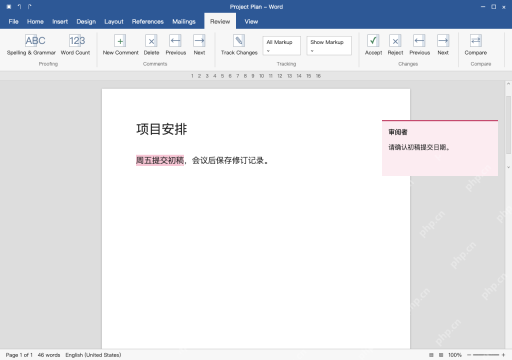Screen dimensions: 512x360
Task: Switch to the View tab
Action: coord(251,22)
